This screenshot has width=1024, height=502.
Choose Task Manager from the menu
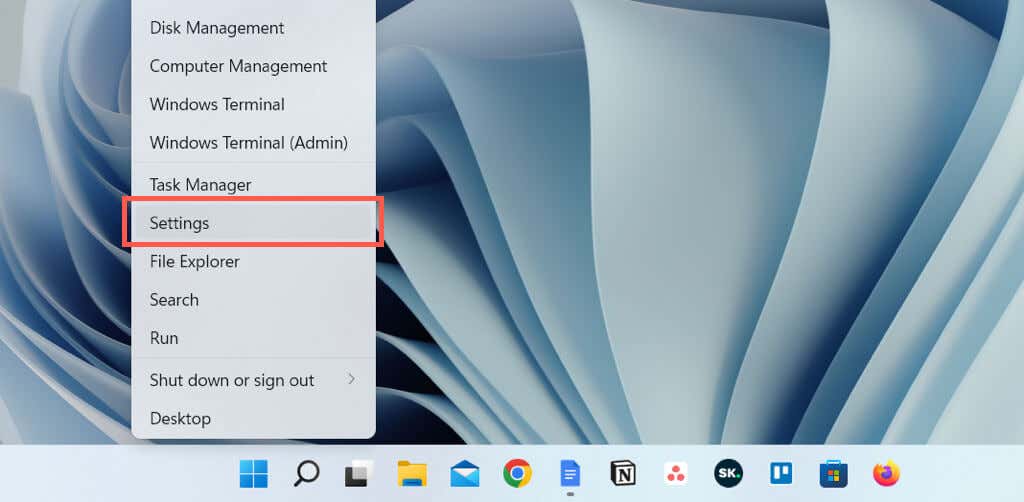[x=253, y=185]
